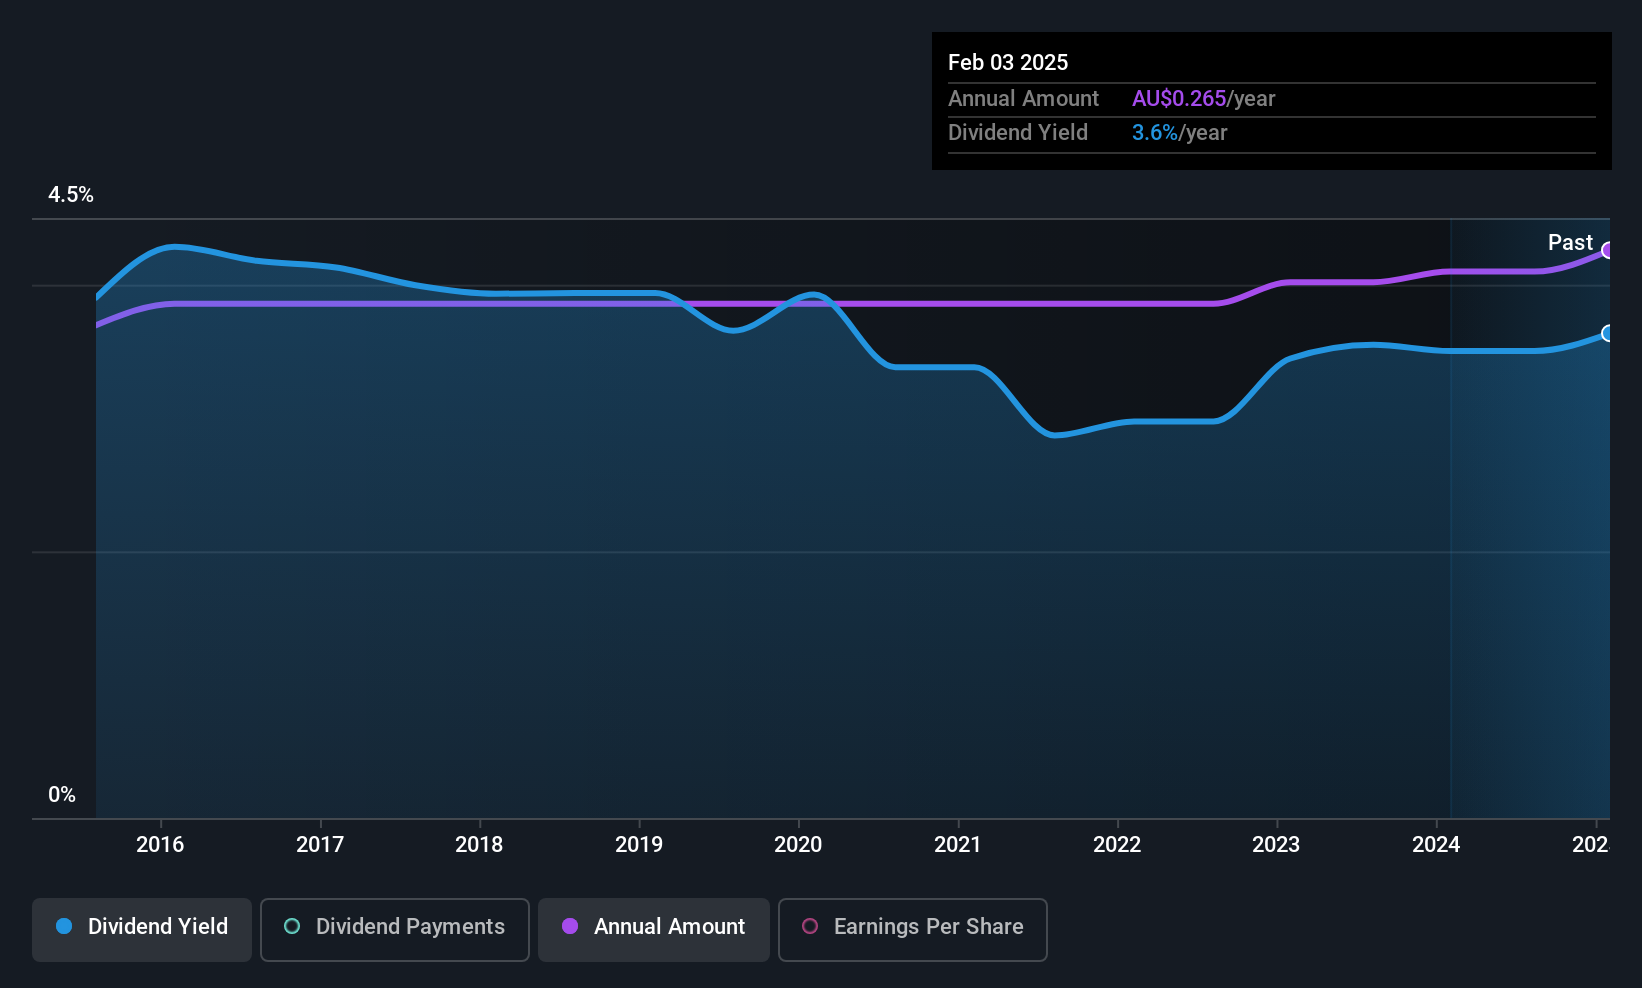Click the Past label on the chart
Screen dimensions: 1642x988
click(1570, 242)
